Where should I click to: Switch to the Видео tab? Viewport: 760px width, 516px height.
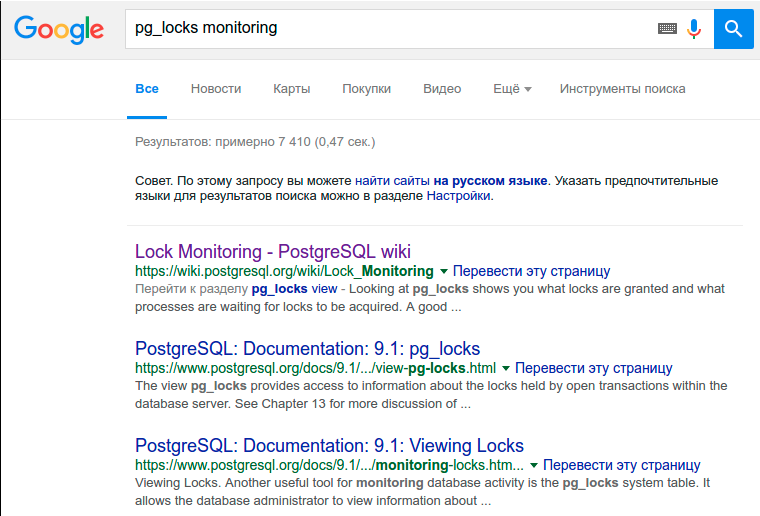point(442,89)
